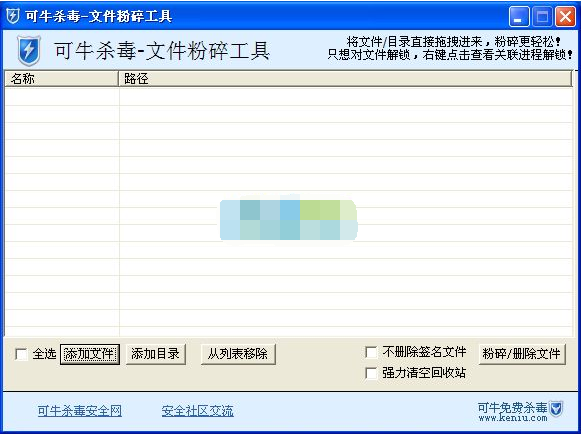Viewport: 581px width, 436px height.
Task: Tick the 全选 checkbox
Action: [x=21, y=354]
